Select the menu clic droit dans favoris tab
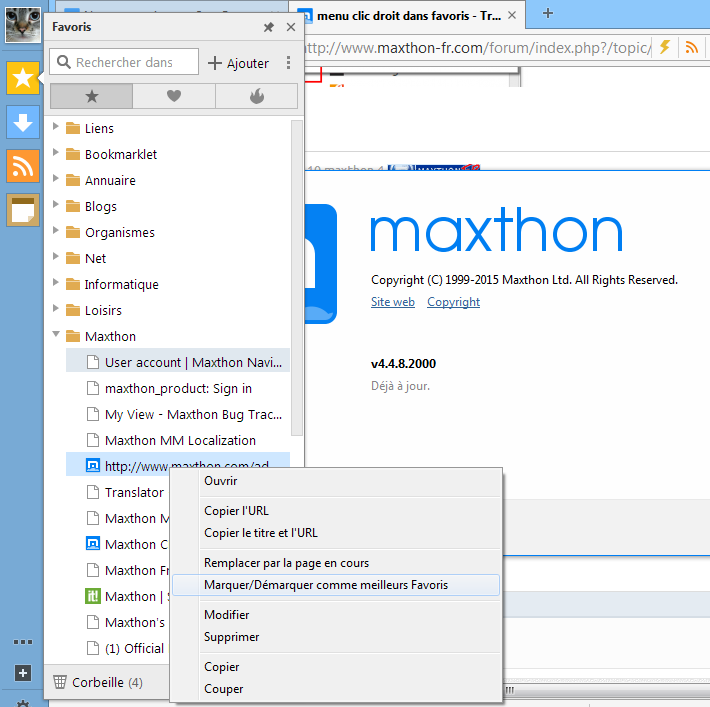This screenshot has width=710, height=707. click(406, 16)
